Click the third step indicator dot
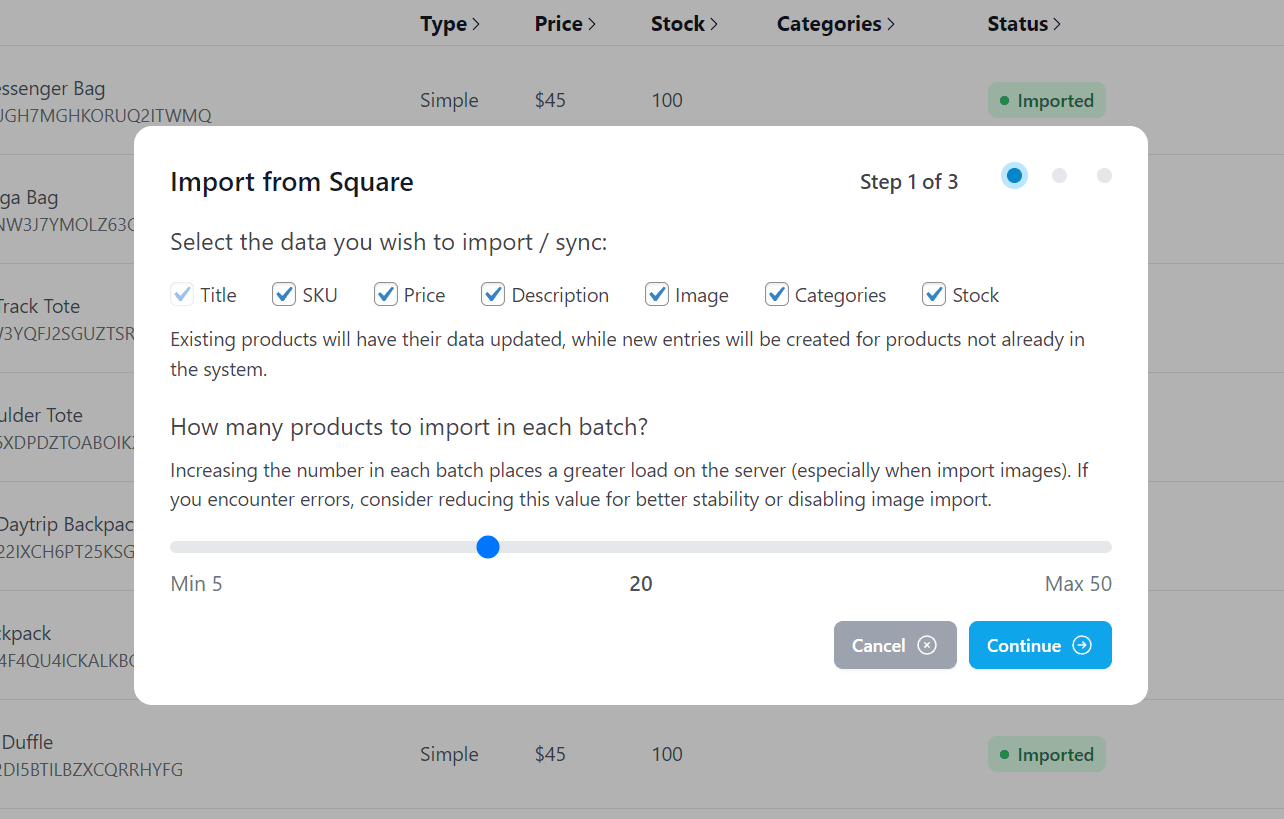This screenshot has height=819, width=1284. pos(1104,176)
